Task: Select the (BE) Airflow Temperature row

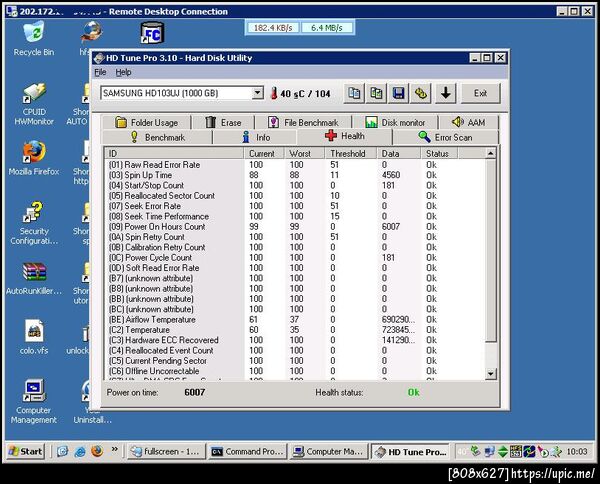Action: coord(295,320)
